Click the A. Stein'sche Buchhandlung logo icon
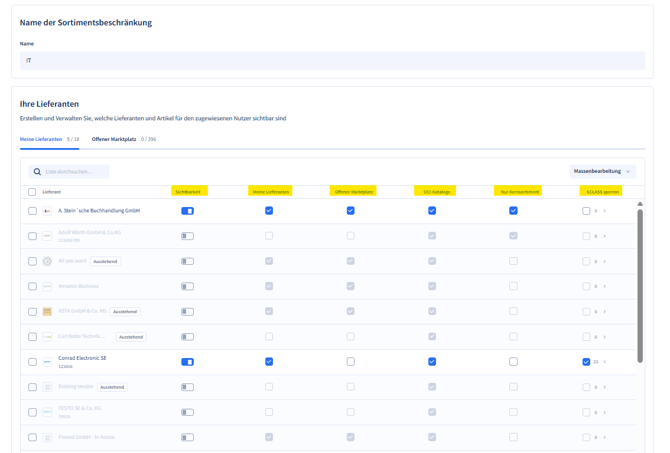This screenshot has height=453, width=670. click(x=47, y=211)
